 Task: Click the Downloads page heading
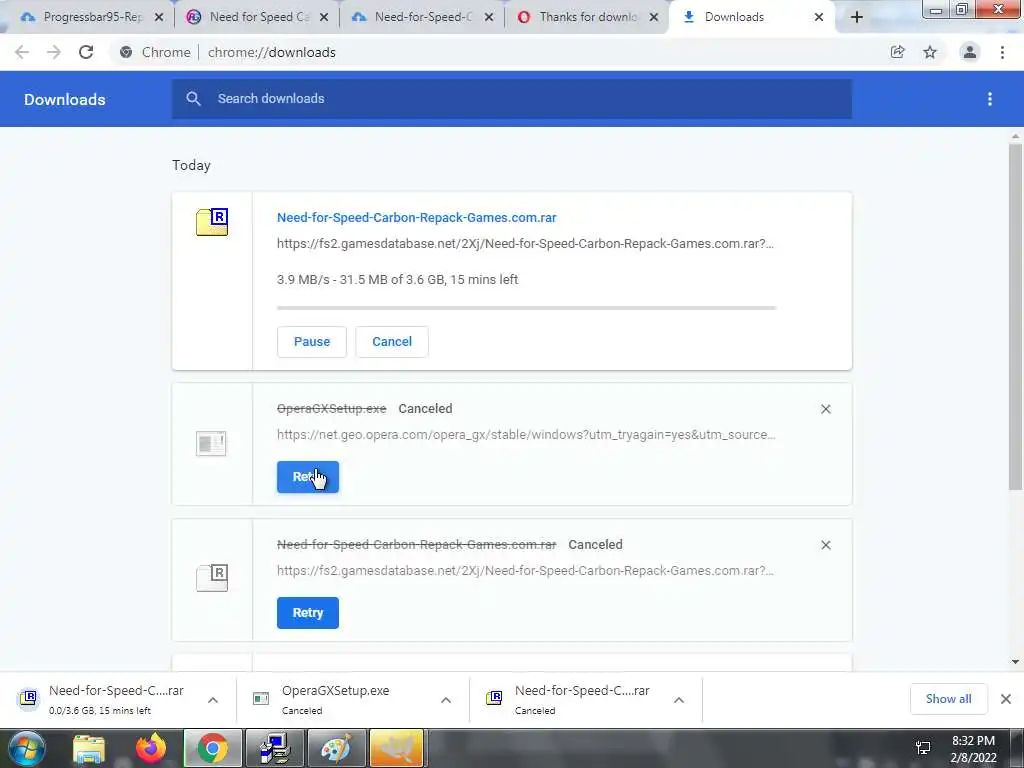coord(65,99)
